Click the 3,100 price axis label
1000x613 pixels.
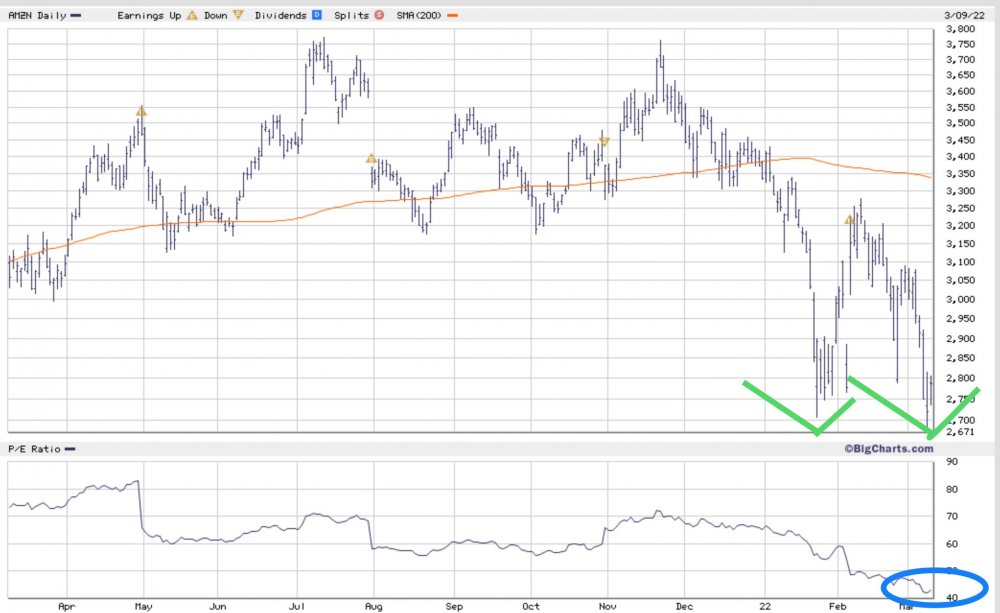(x=960, y=262)
